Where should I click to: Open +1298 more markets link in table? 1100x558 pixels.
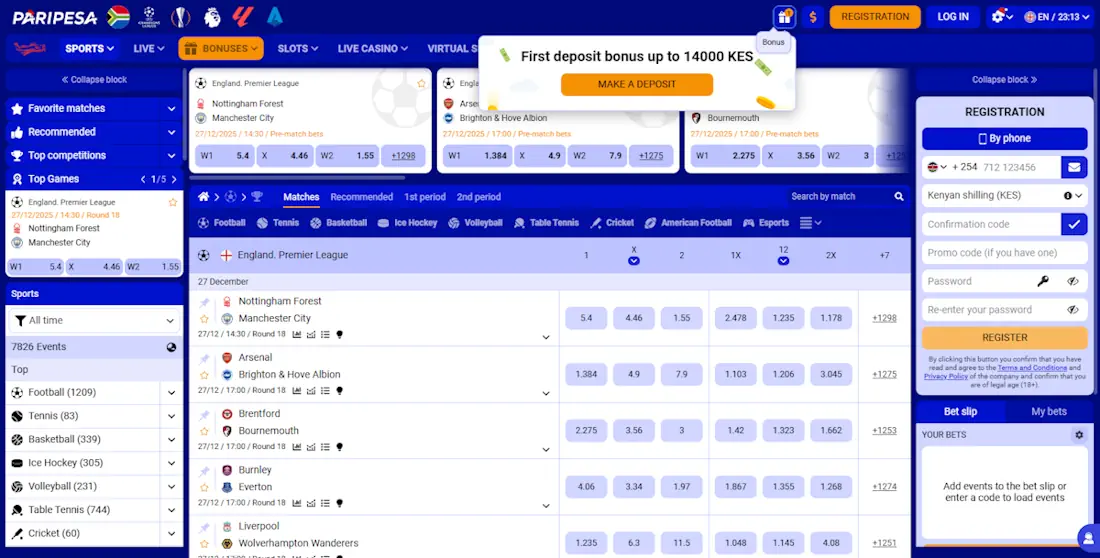coord(884,318)
